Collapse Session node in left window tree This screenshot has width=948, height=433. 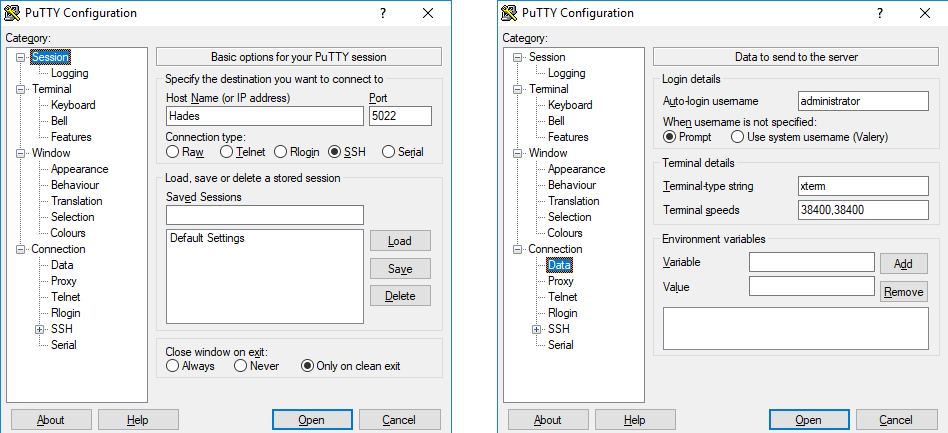(x=22, y=57)
